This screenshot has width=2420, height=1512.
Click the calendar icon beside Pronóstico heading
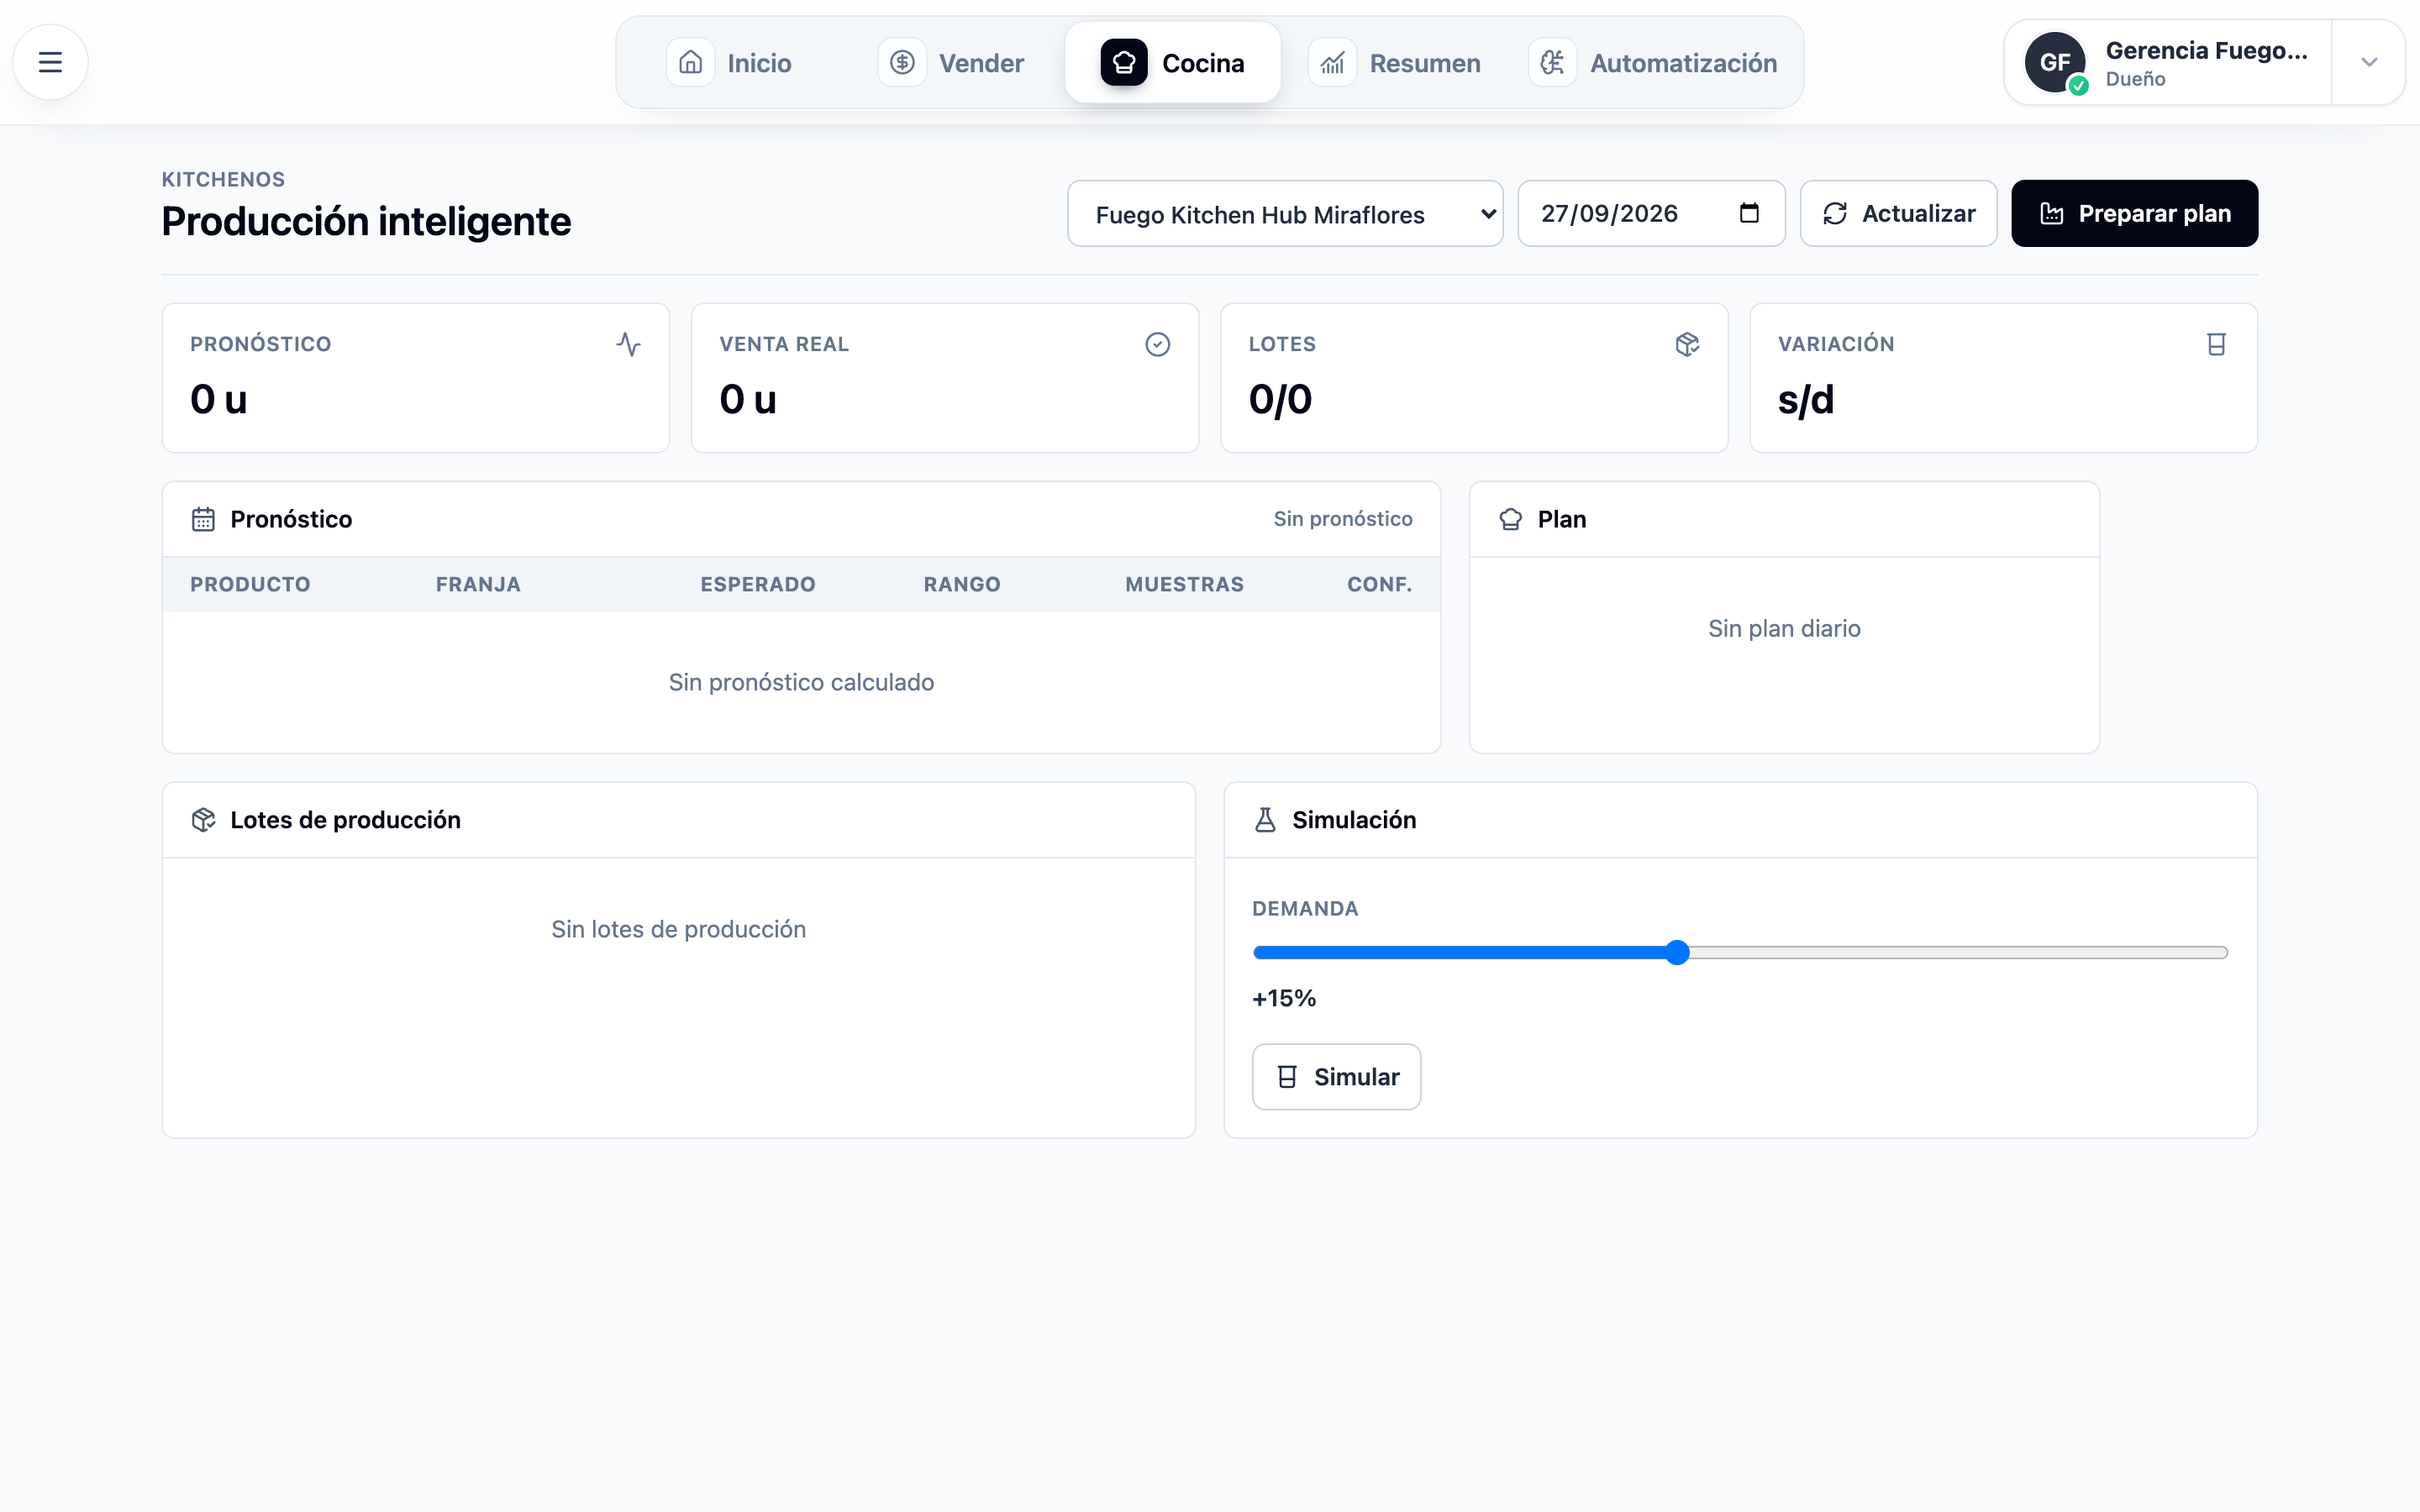203,519
